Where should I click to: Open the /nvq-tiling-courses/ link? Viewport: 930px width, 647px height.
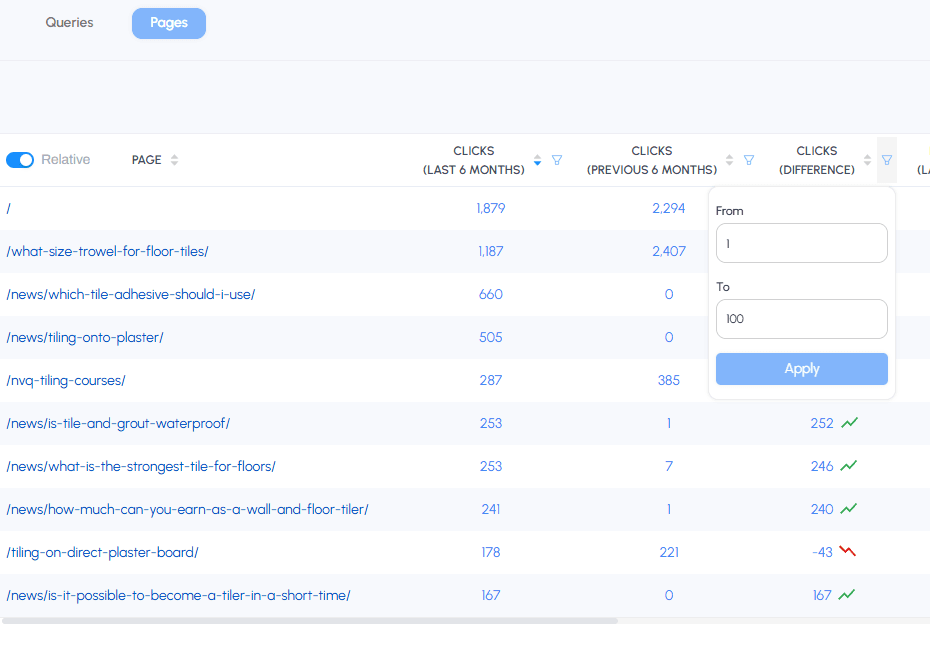(66, 380)
